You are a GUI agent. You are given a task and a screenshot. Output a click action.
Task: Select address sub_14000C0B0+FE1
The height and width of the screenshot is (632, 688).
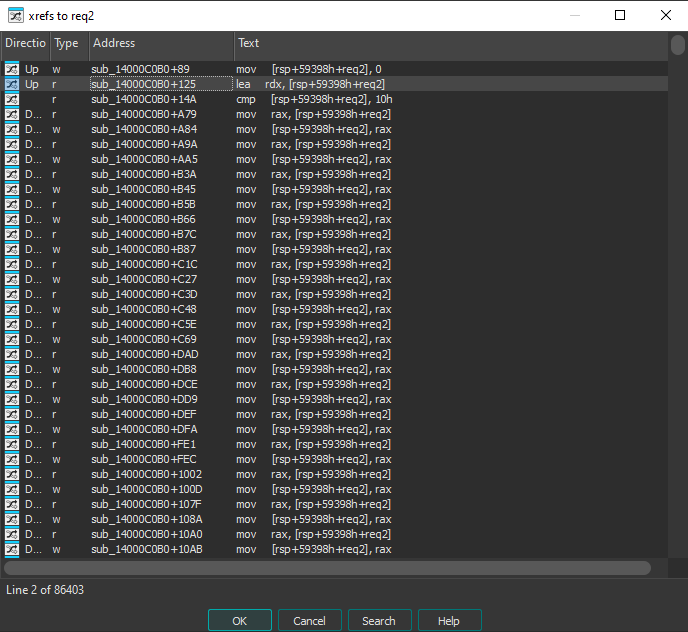pyautogui.click(x=143, y=444)
